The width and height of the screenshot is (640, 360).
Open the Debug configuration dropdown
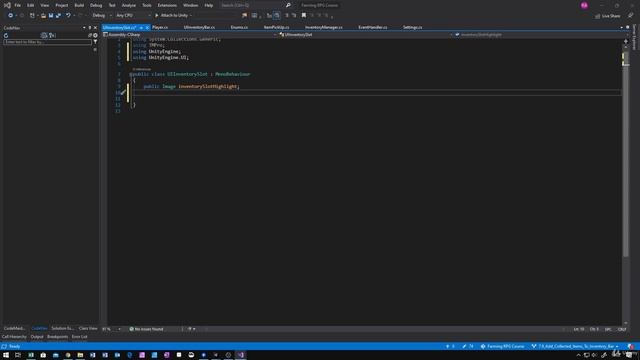(102, 16)
